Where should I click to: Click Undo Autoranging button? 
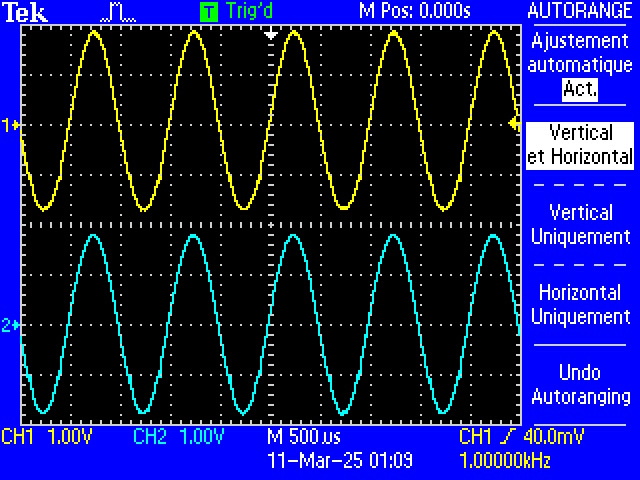point(580,384)
